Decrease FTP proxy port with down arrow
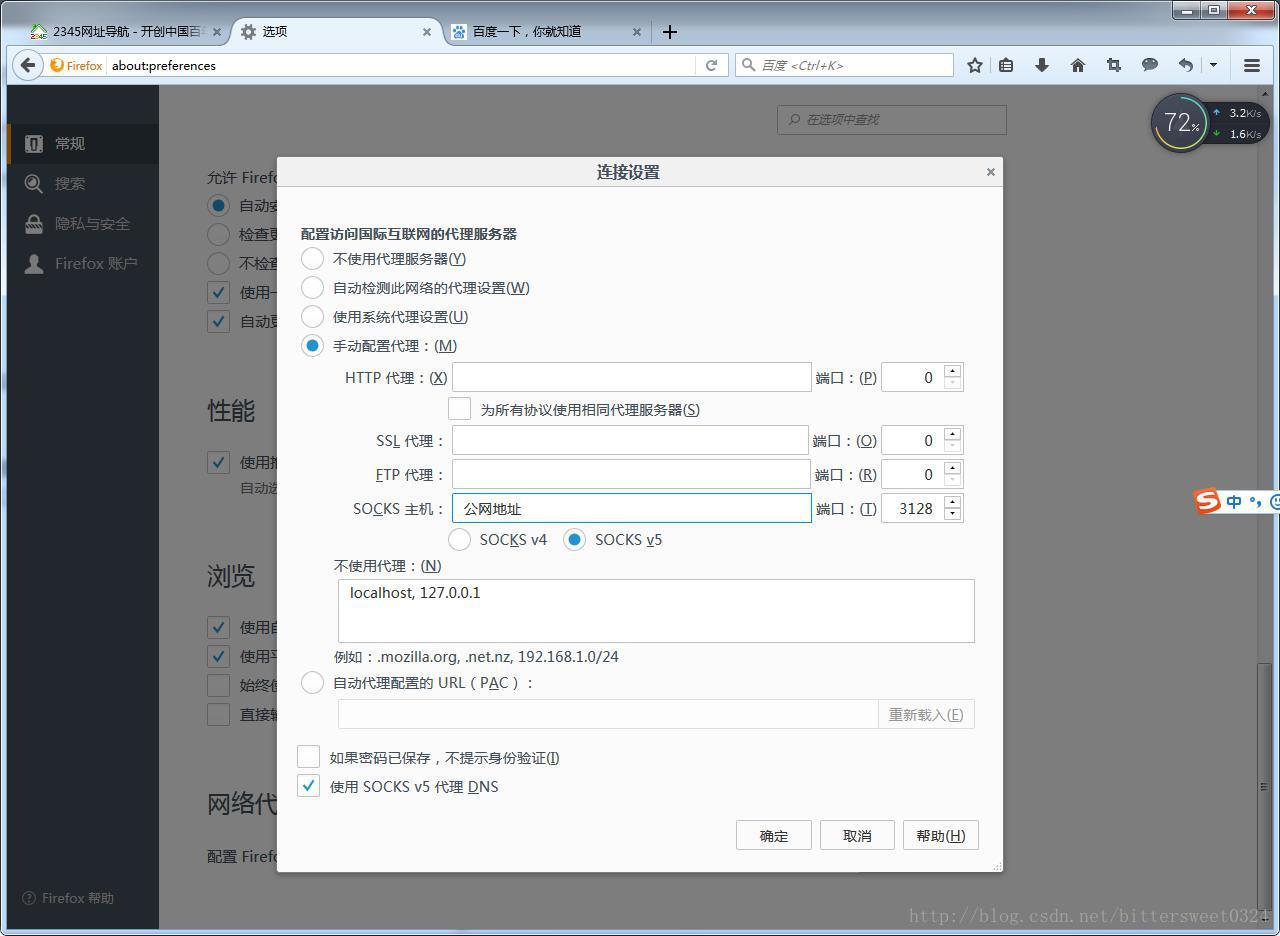This screenshot has height=936, width=1280. point(952,481)
